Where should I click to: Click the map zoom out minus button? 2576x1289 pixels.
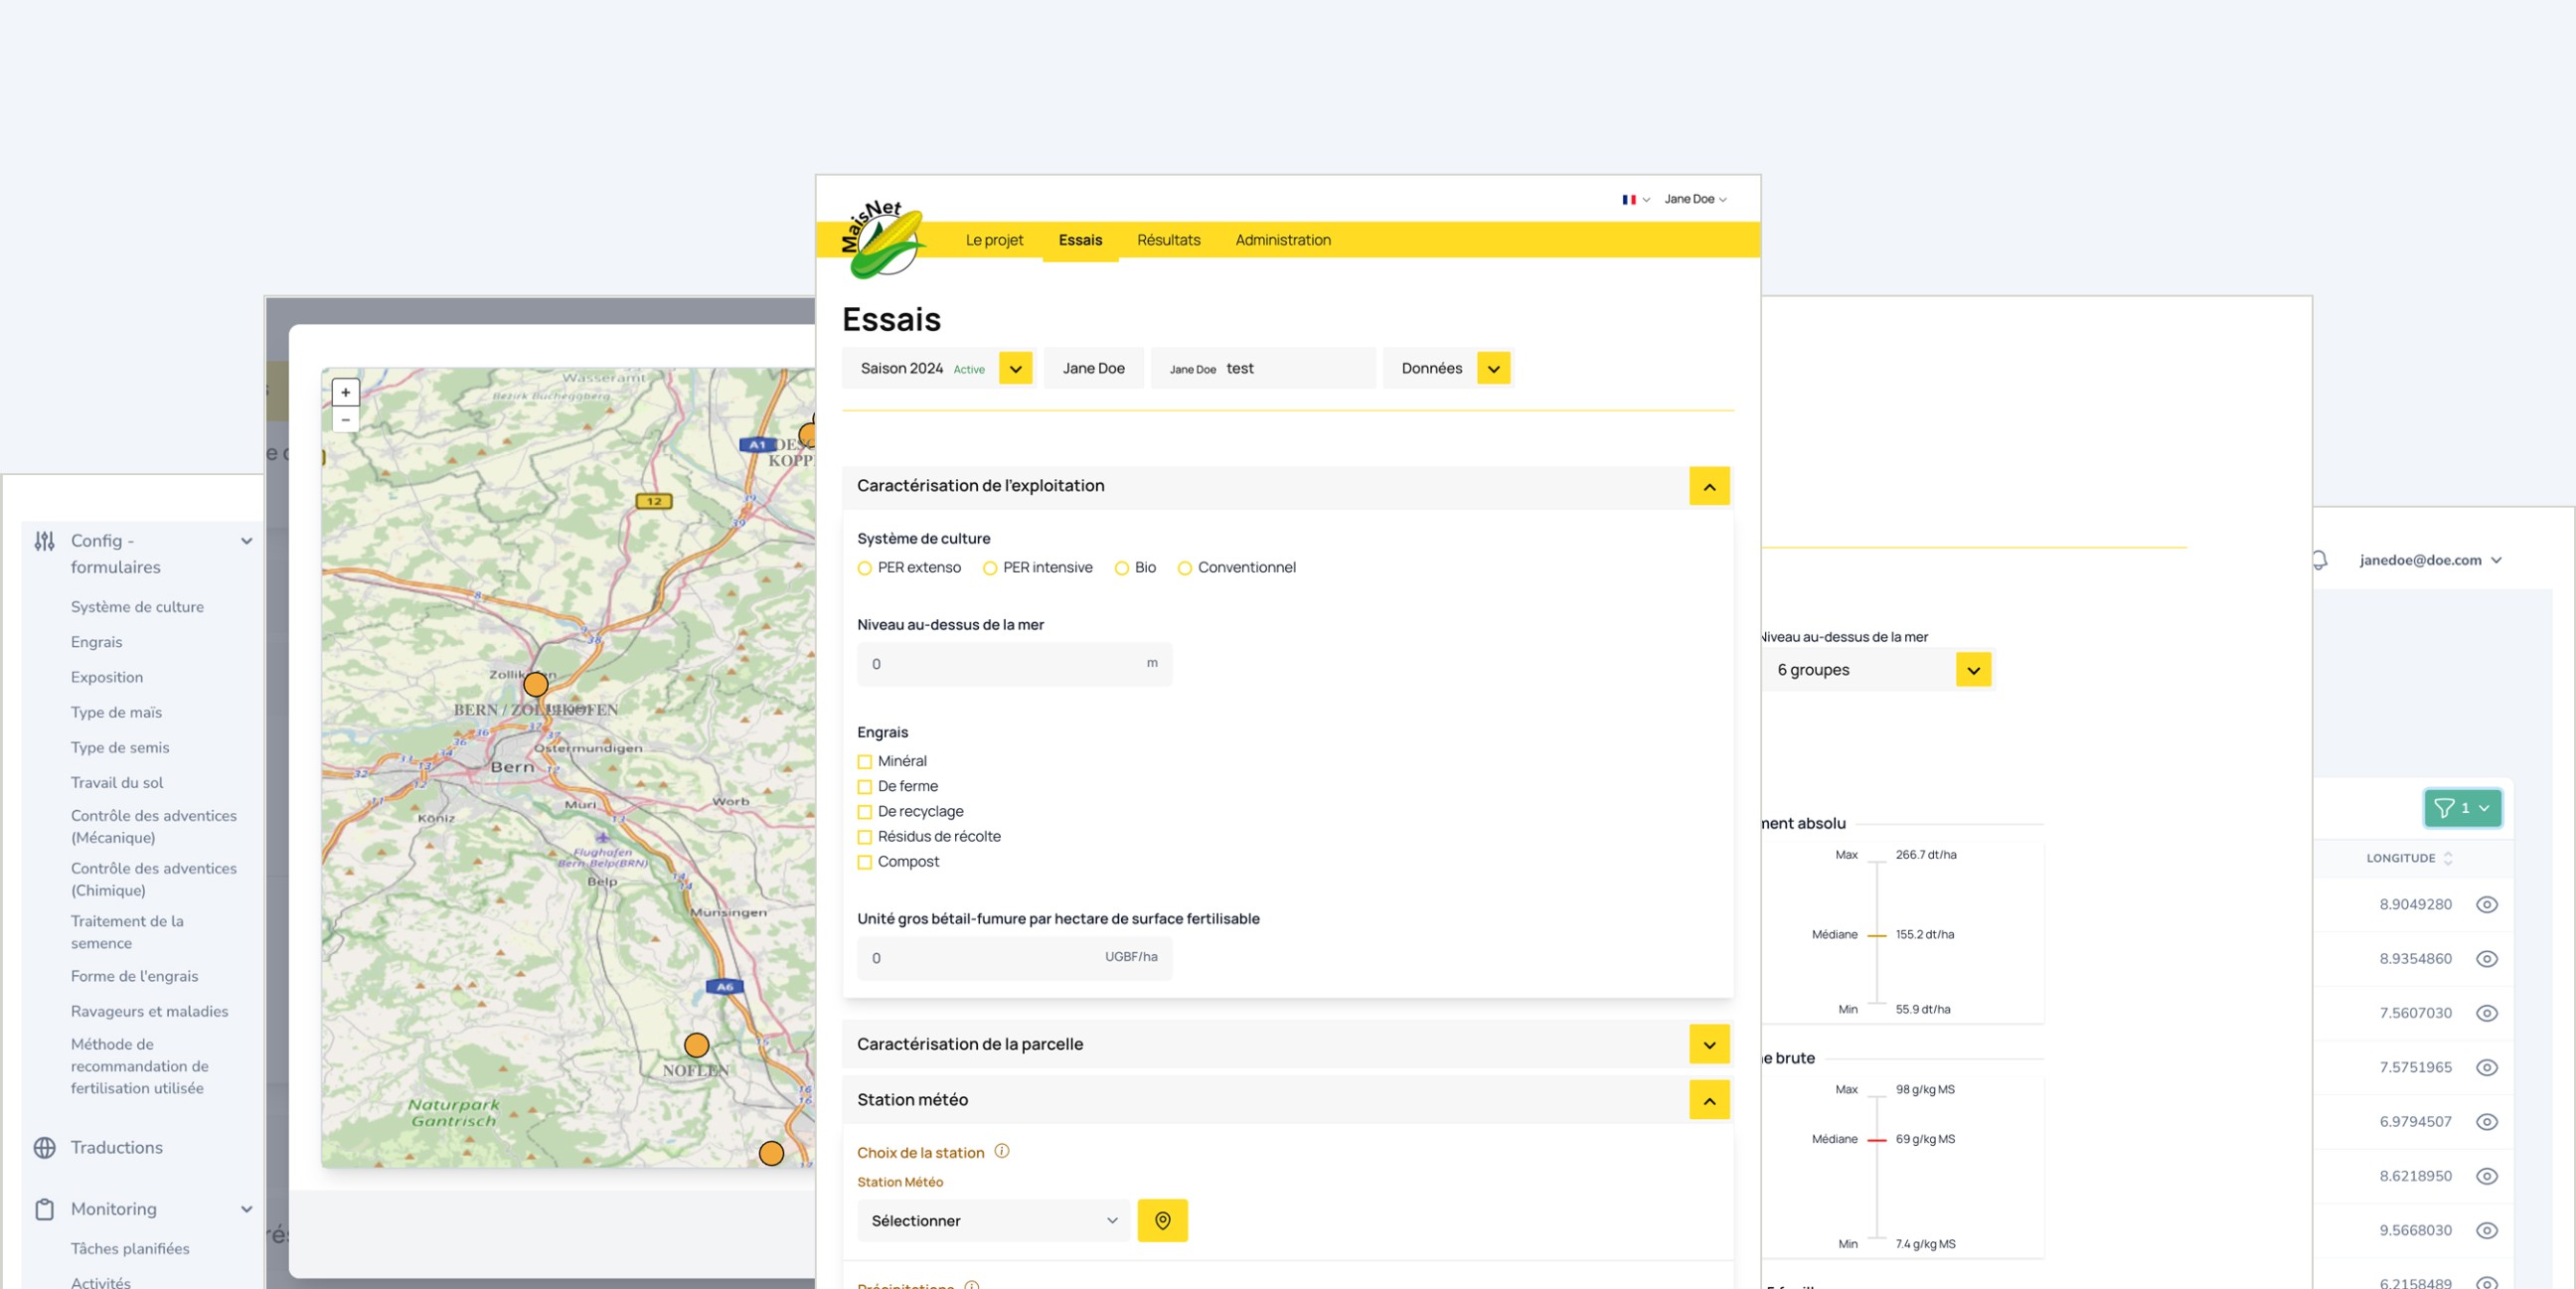345,419
